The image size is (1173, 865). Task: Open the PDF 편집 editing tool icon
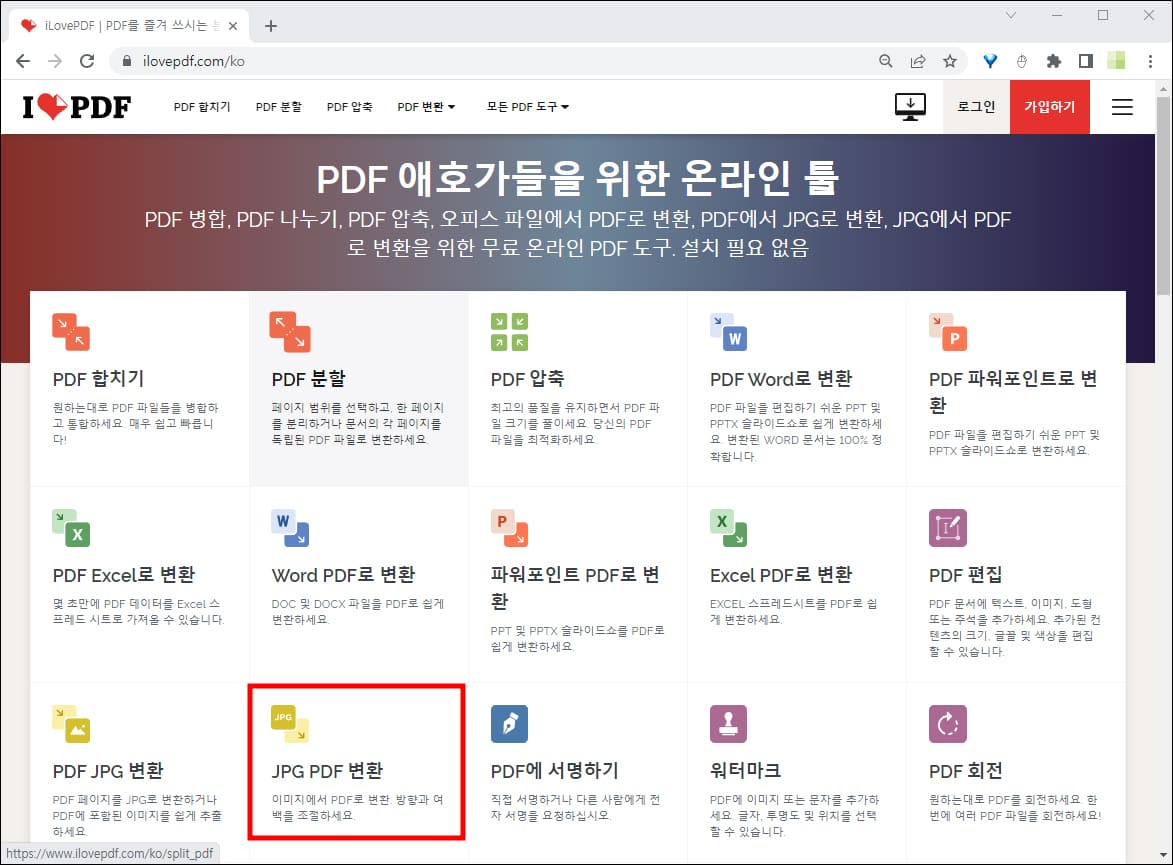(947, 527)
